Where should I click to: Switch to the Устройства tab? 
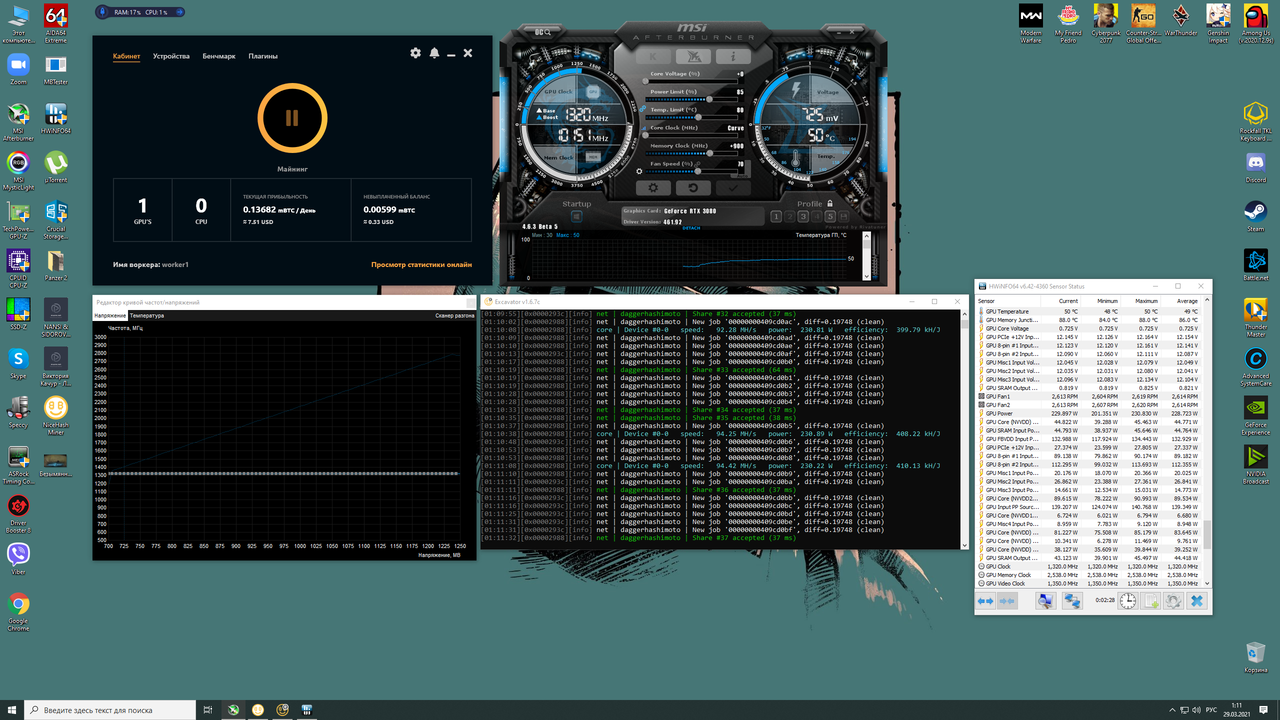pyautogui.click(x=171, y=56)
